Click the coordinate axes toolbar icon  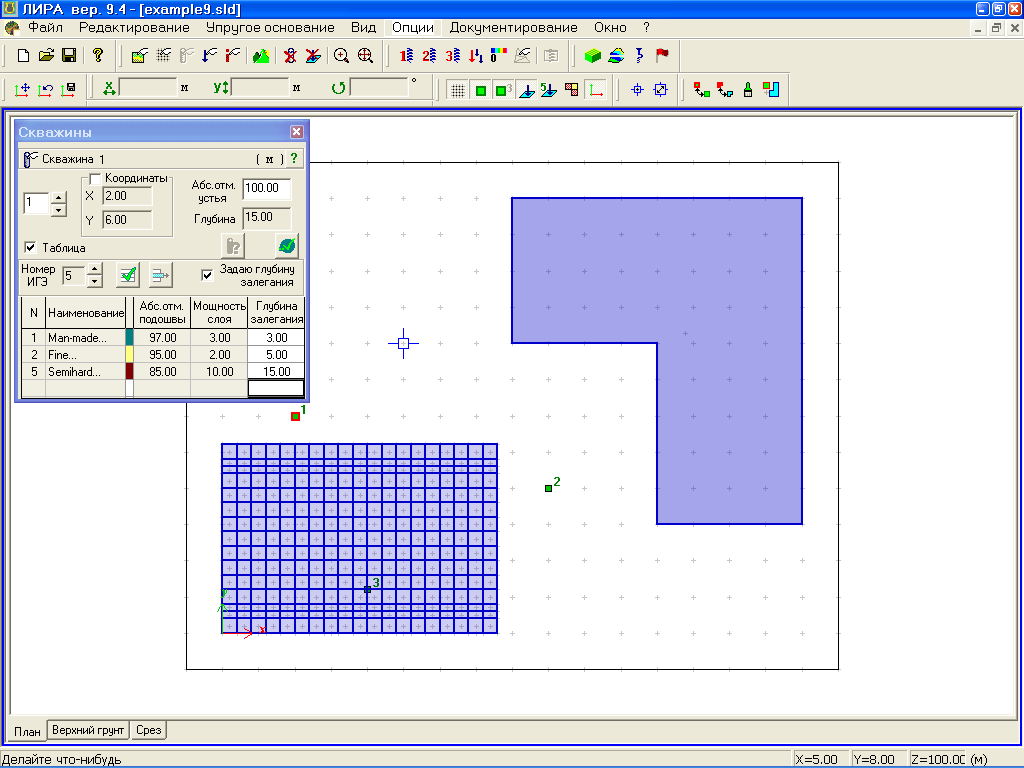tap(597, 90)
